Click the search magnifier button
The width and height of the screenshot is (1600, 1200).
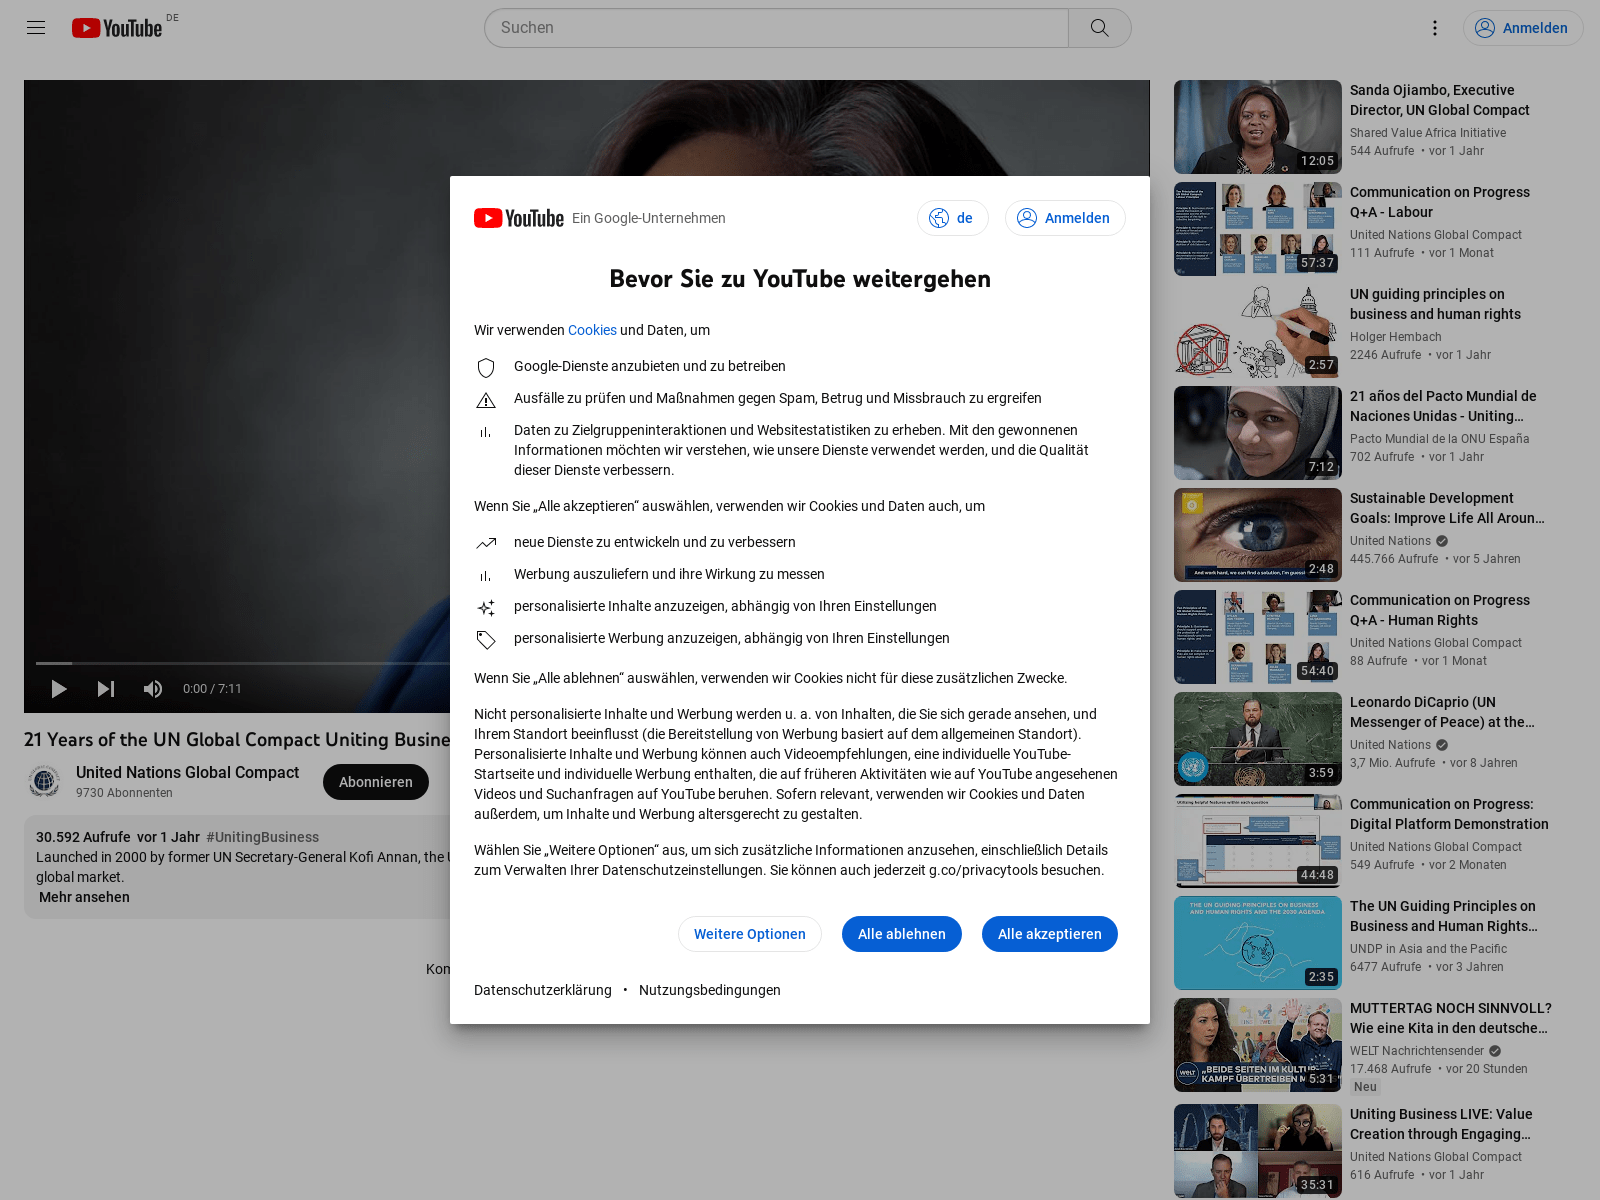tap(1099, 28)
